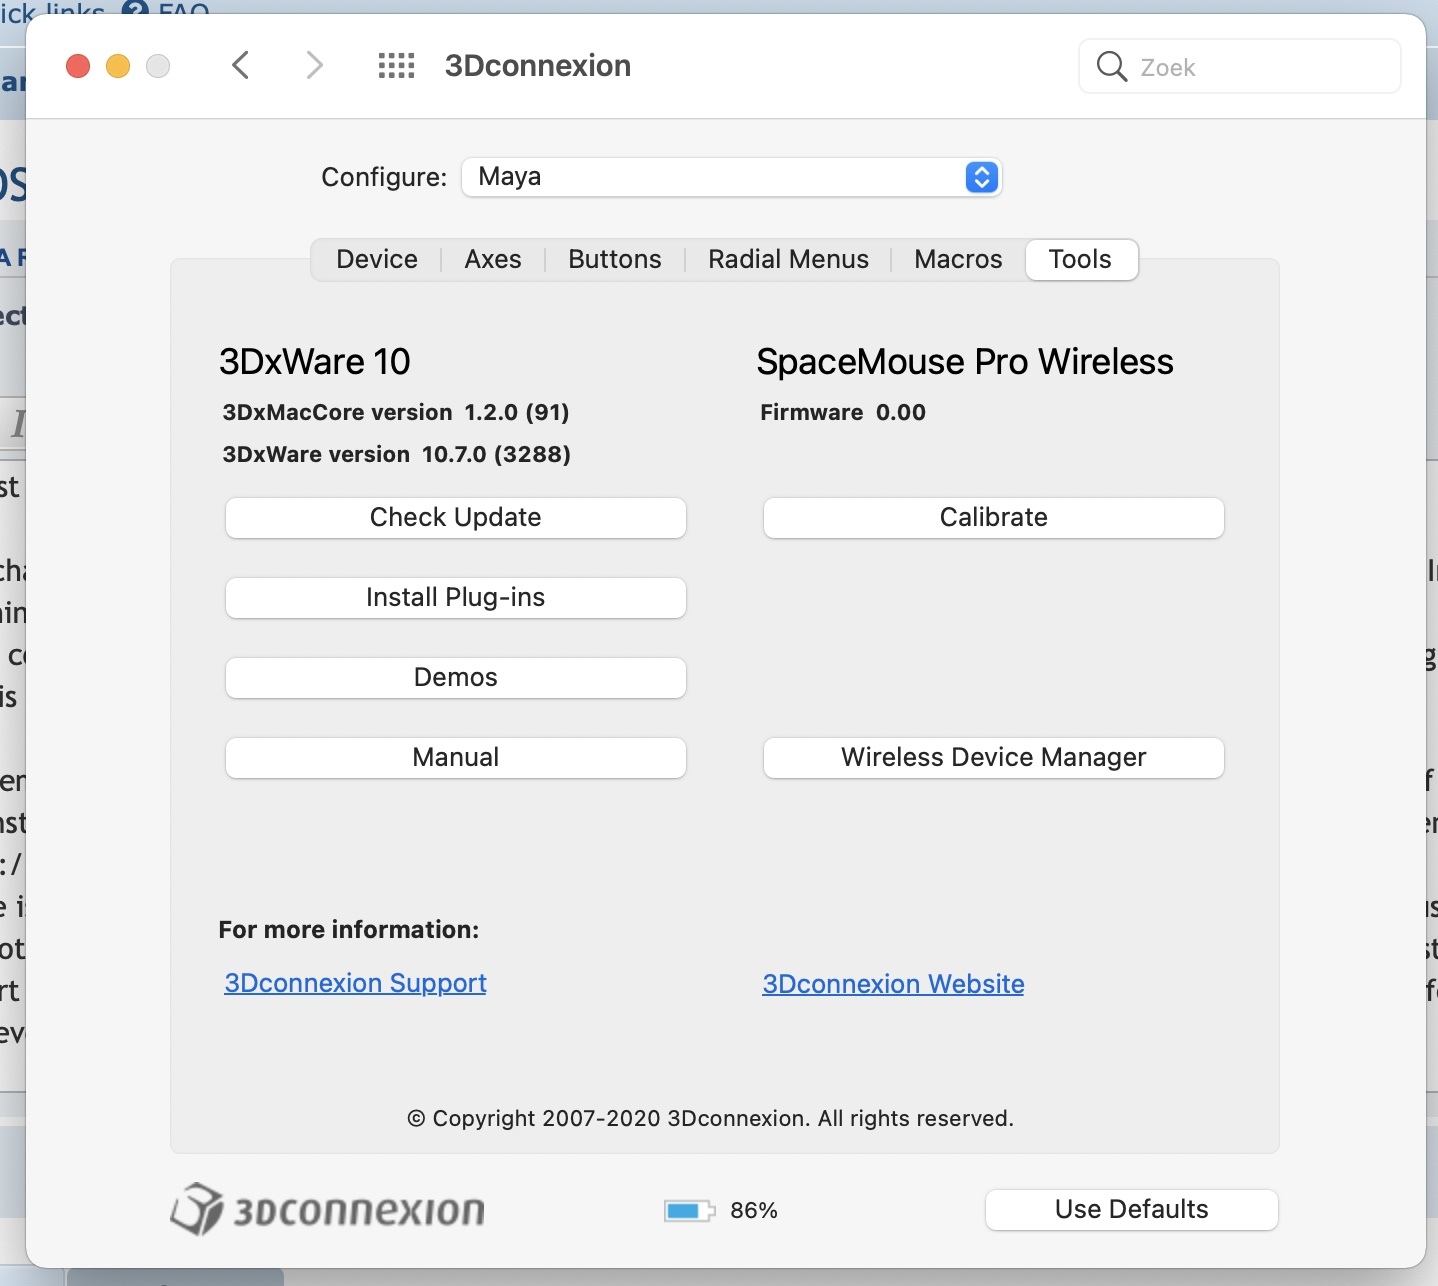Viewport: 1438px width, 1286px height.
Task: Click the Check Update button
Action: (456, 517)
